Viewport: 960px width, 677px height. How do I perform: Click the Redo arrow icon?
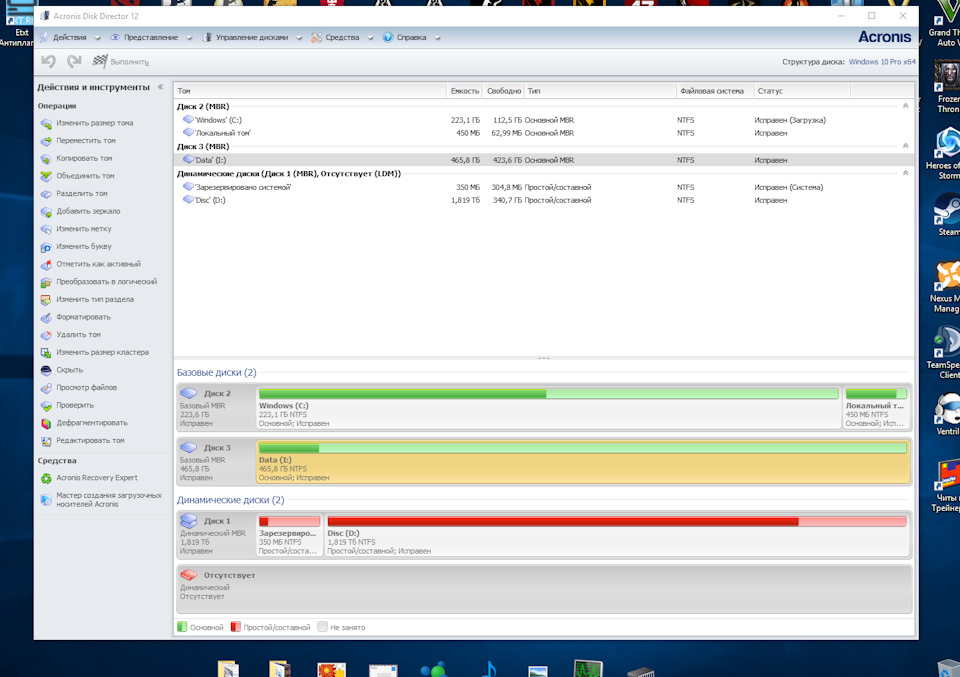tap(74, 61)
